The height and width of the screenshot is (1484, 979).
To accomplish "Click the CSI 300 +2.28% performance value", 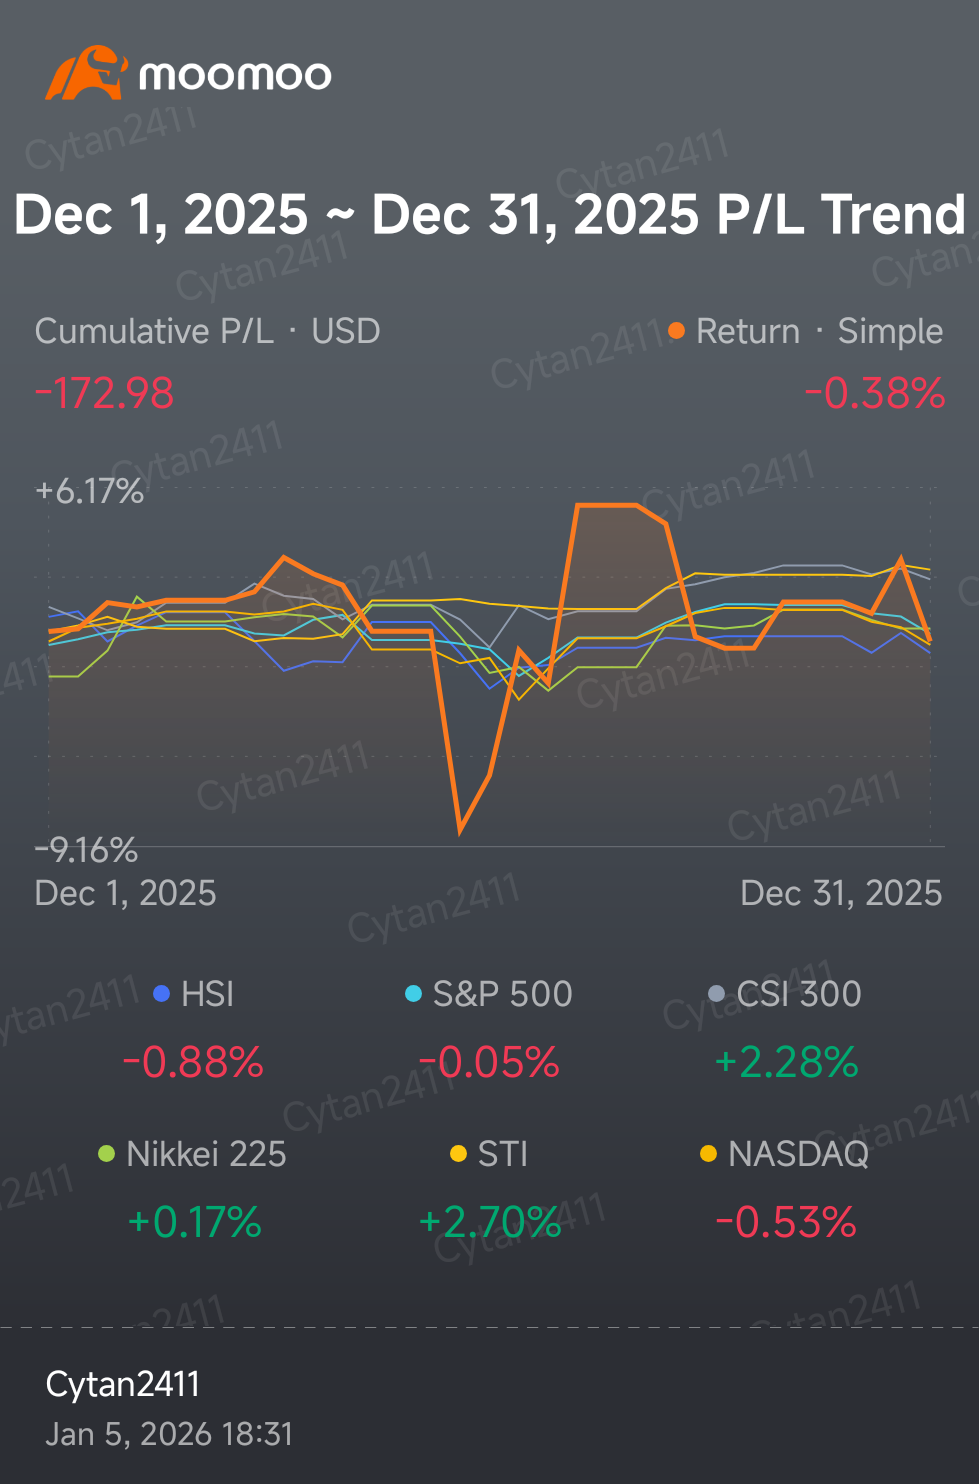I will [x=787, y=1062].
